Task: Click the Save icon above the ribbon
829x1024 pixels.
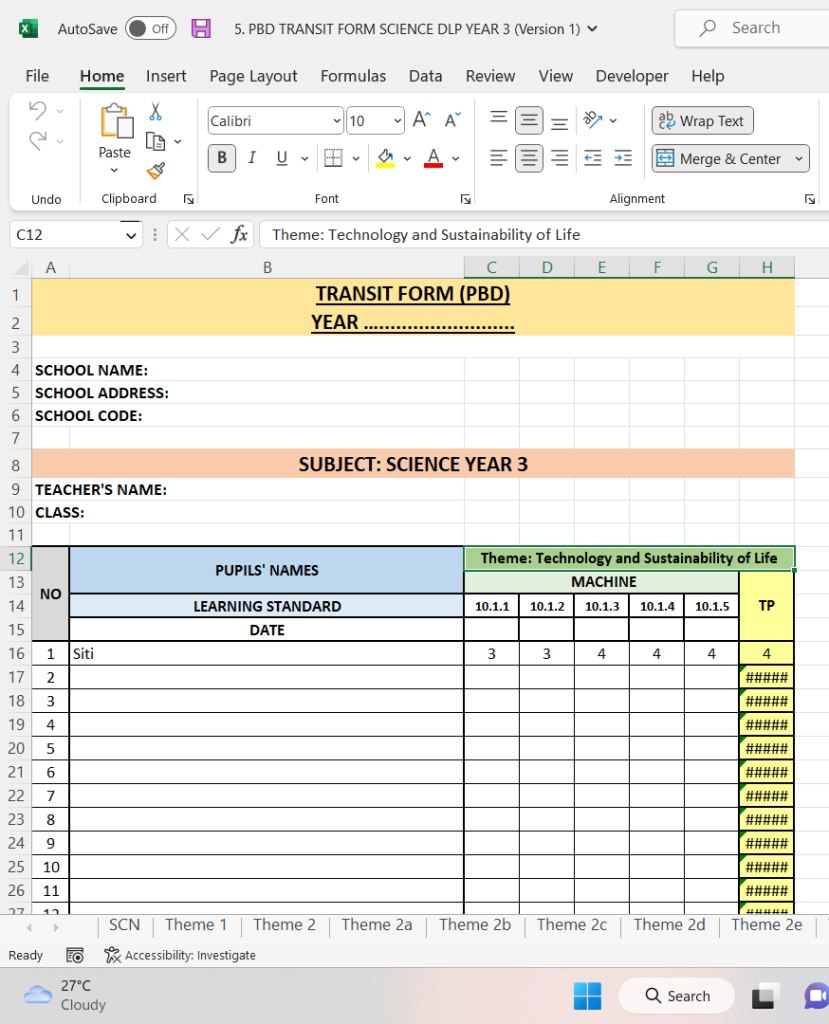Action: (x=201, y=28)
